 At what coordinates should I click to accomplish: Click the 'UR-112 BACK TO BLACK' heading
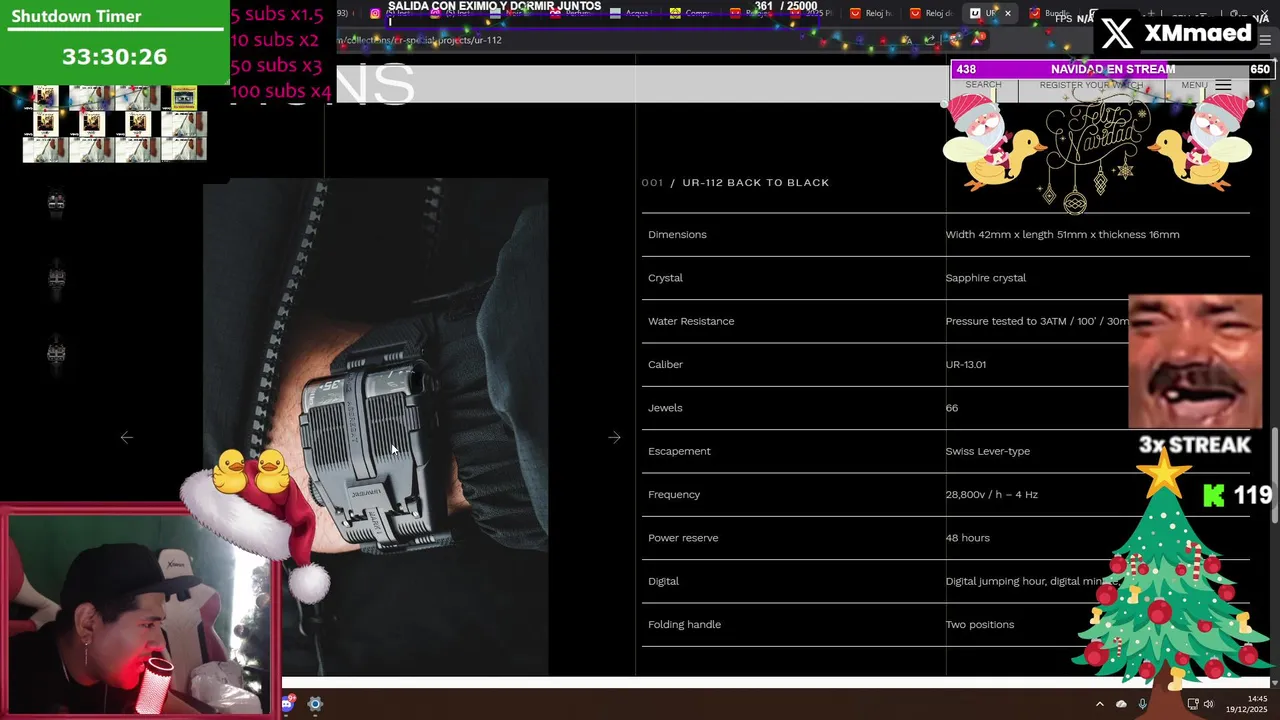(x=756, y=182)
